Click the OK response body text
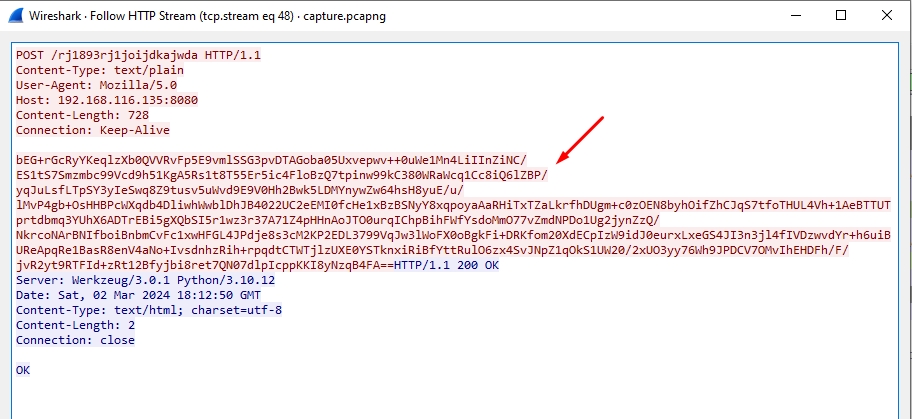This screenshot has width=912, height=419. point(24,370)
